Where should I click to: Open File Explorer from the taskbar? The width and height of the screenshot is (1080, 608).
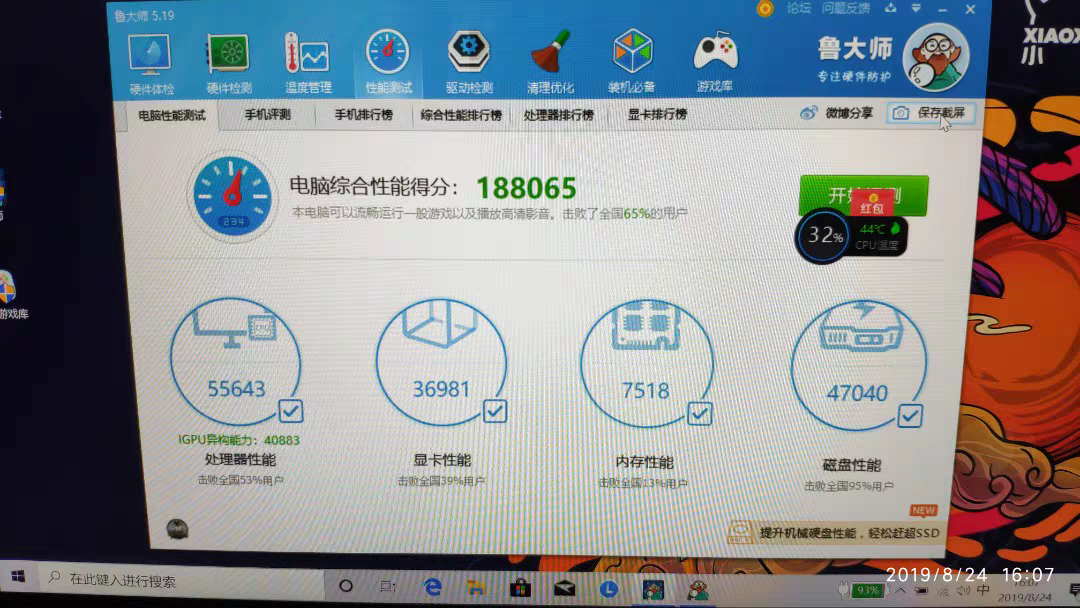coord(476,587)
